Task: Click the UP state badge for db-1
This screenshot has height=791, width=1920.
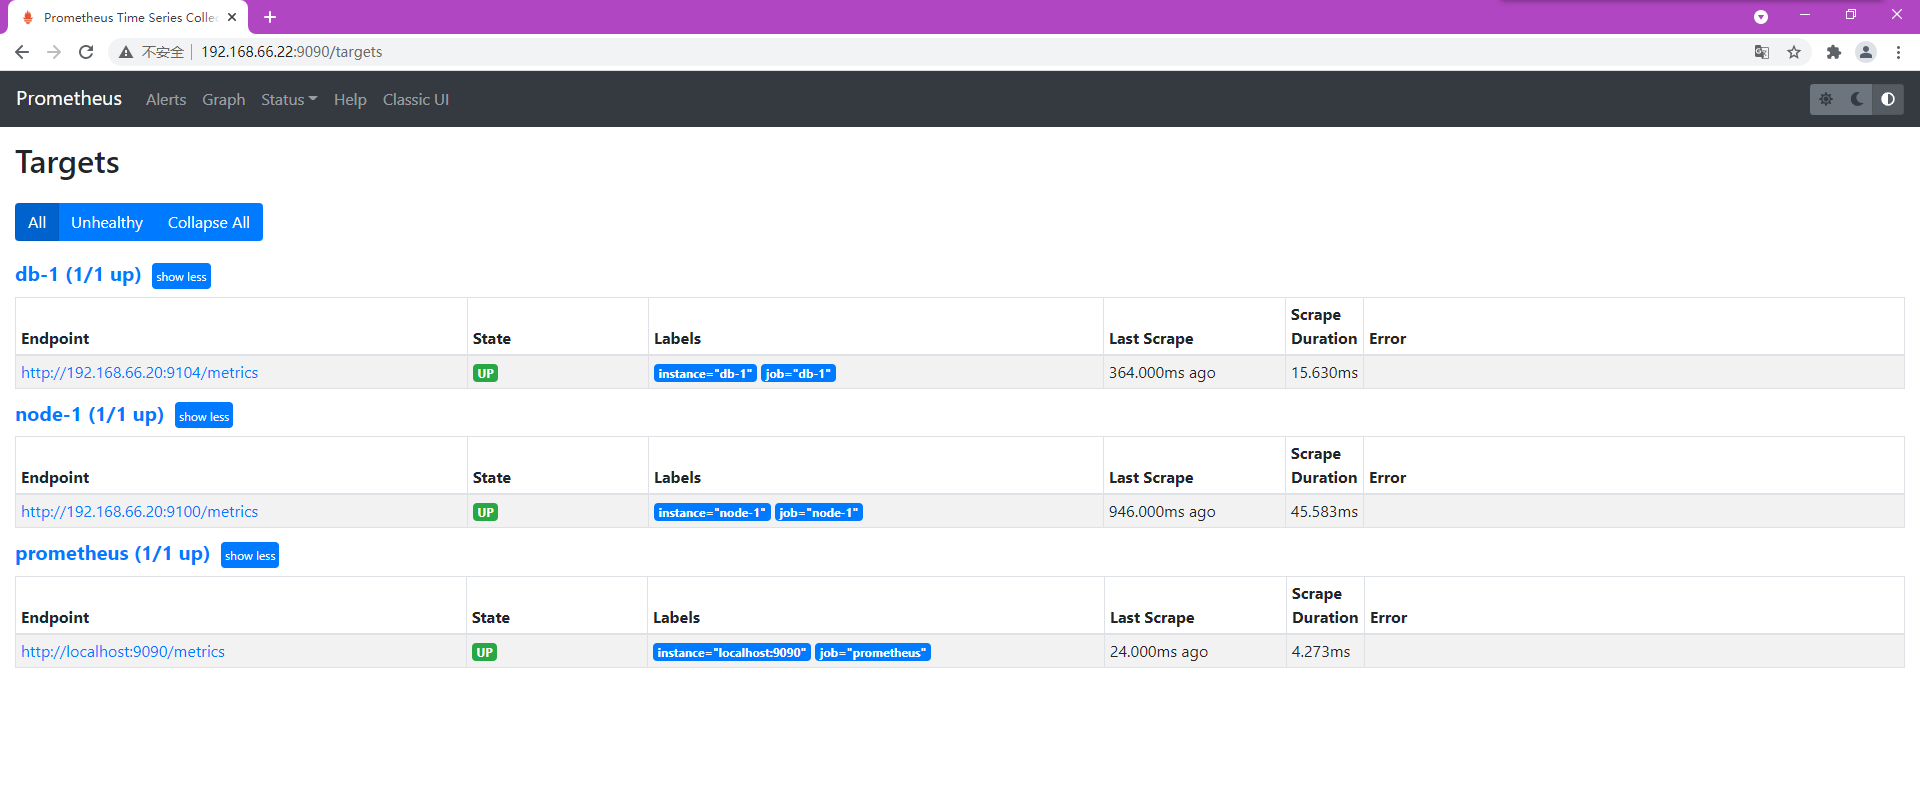Action: coord(485,373)
